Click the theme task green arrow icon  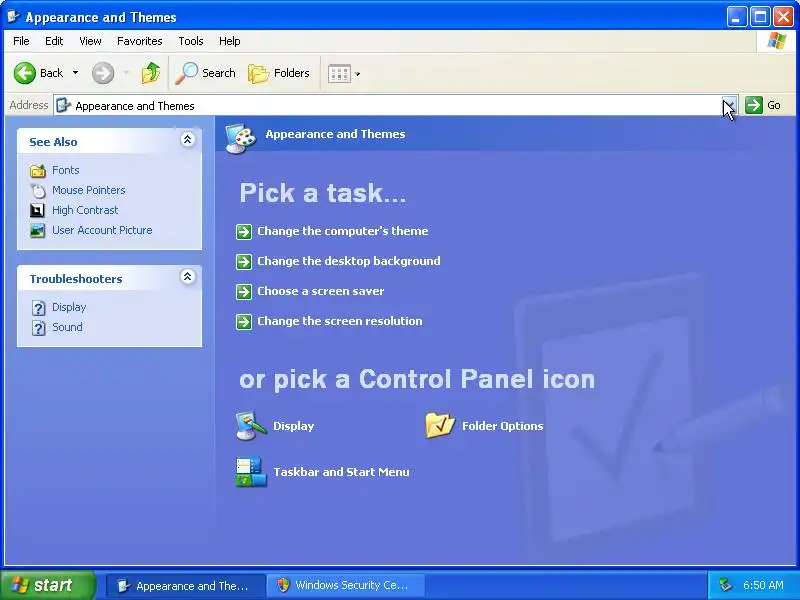244,232
